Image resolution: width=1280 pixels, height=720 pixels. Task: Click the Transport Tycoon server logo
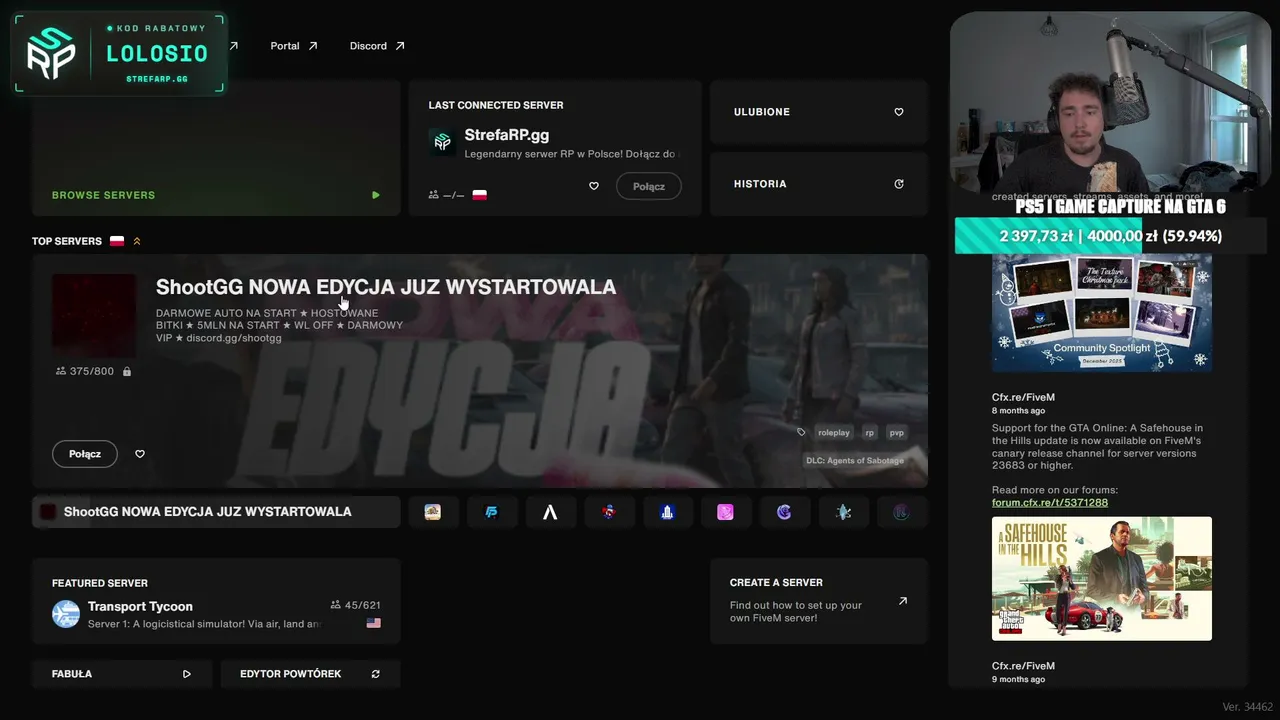coord(66,614)
